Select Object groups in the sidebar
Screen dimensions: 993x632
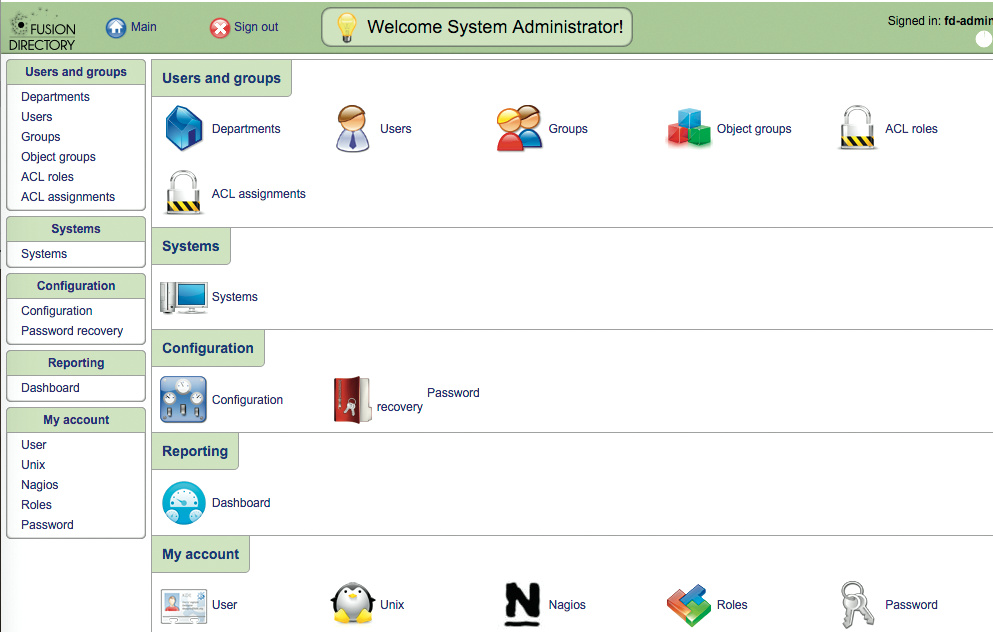click(58, 157)
